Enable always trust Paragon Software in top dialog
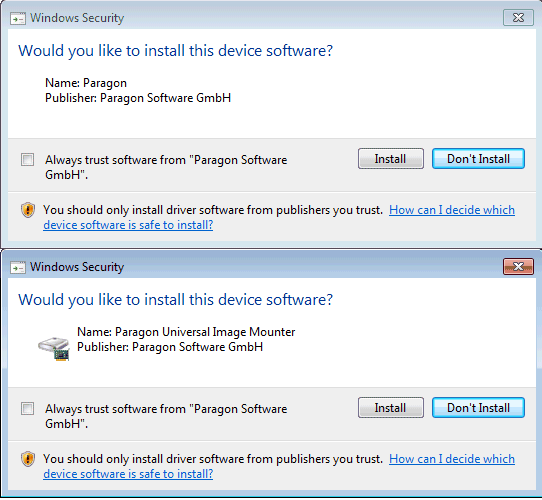 [27, 160]
